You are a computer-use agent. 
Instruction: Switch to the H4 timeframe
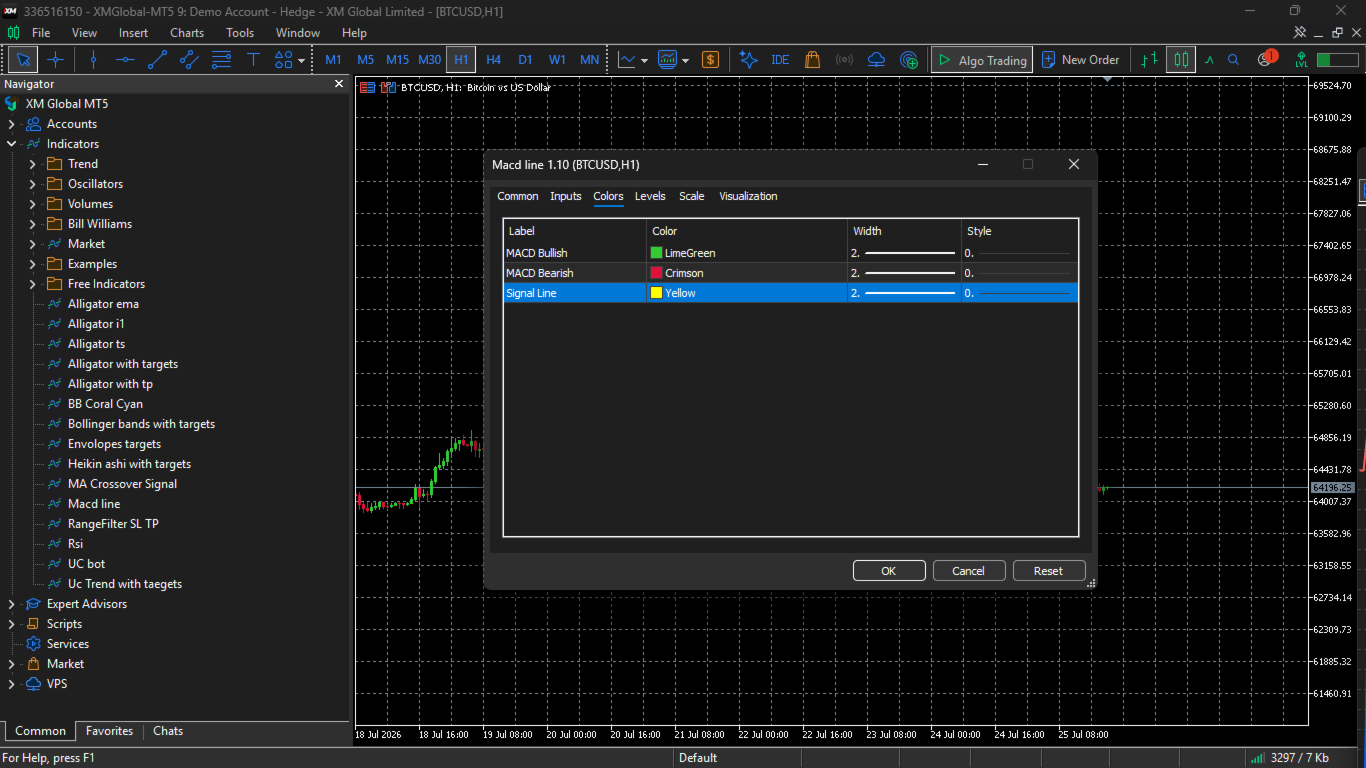493,60
